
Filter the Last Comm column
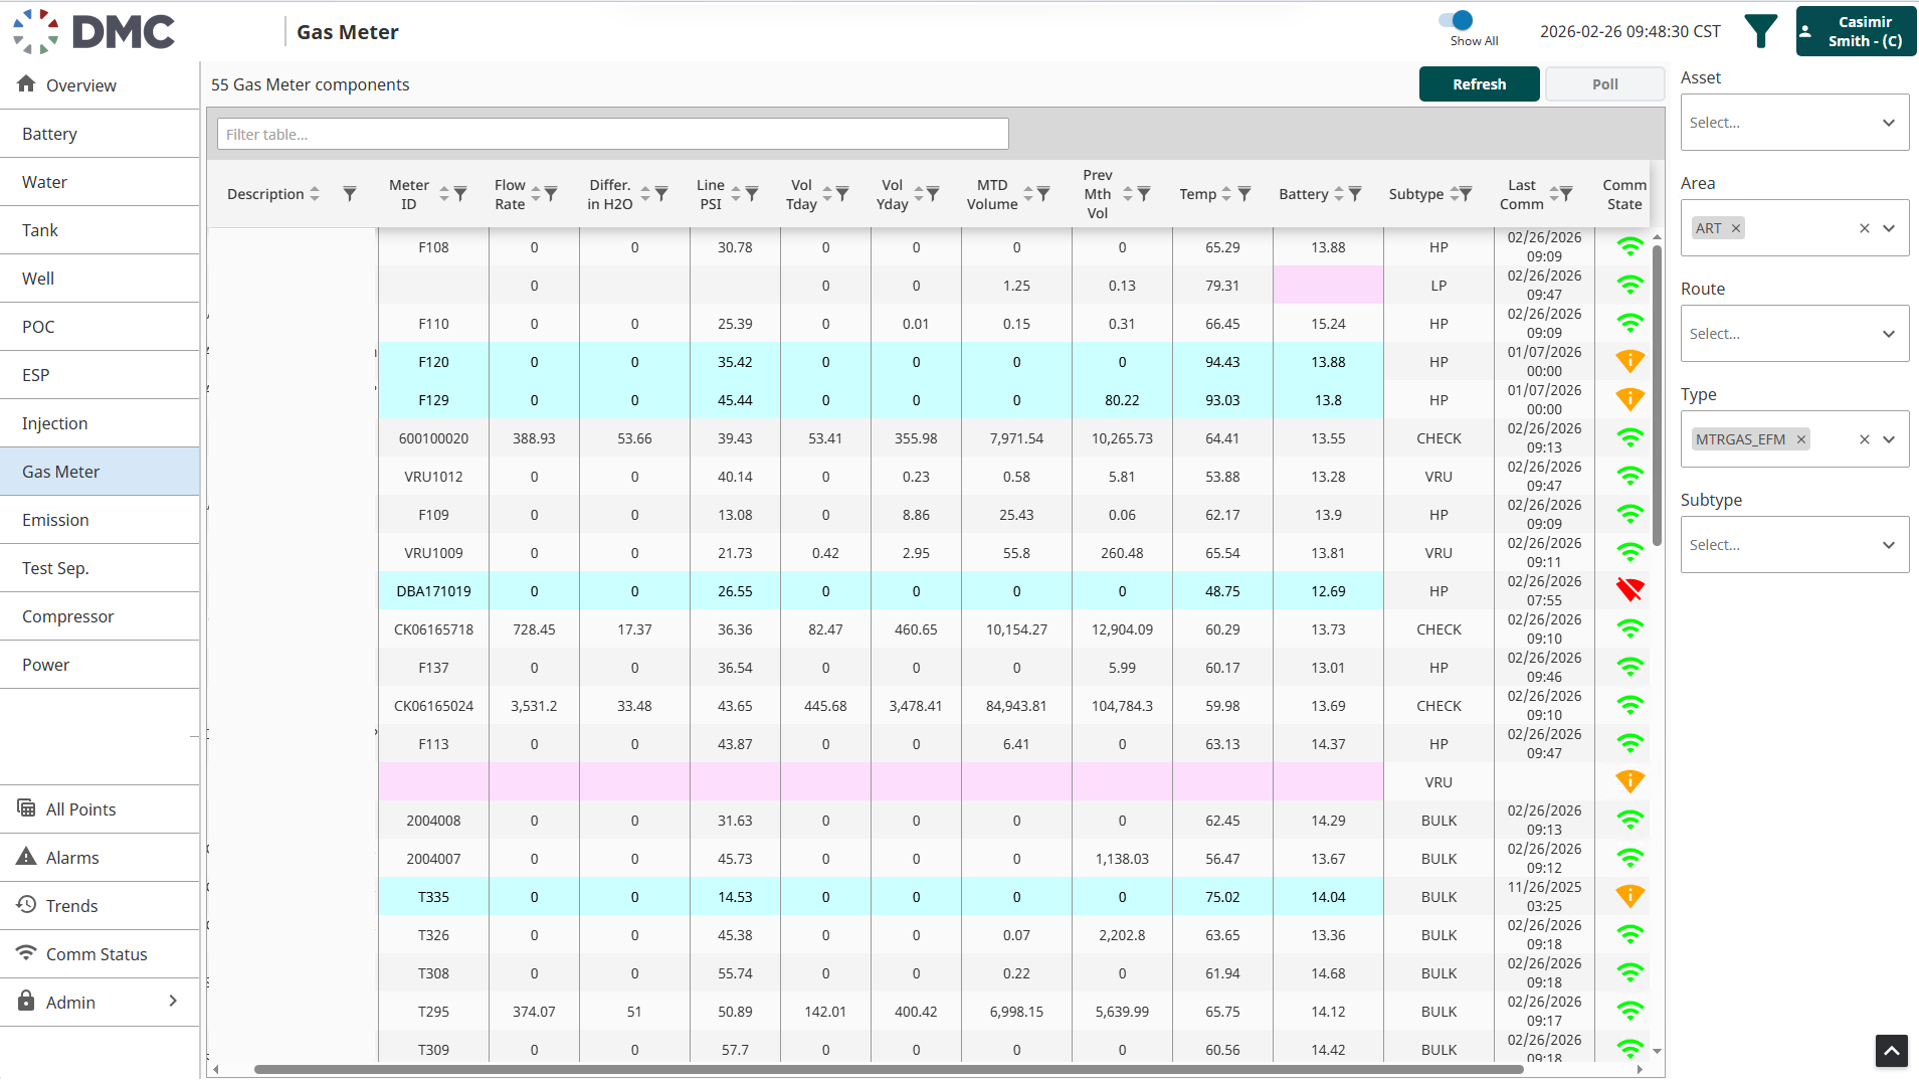1567,194
